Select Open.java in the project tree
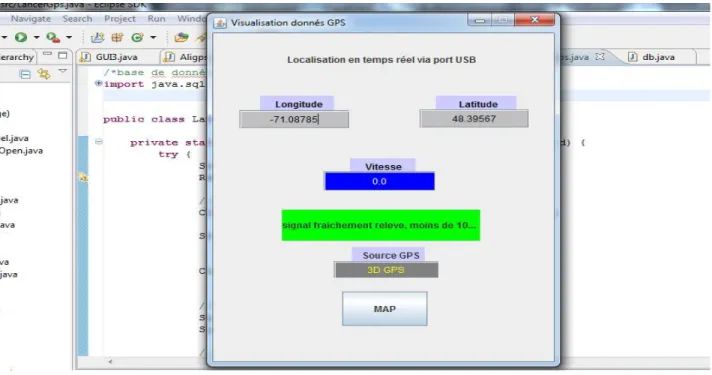 pos(21,151)
